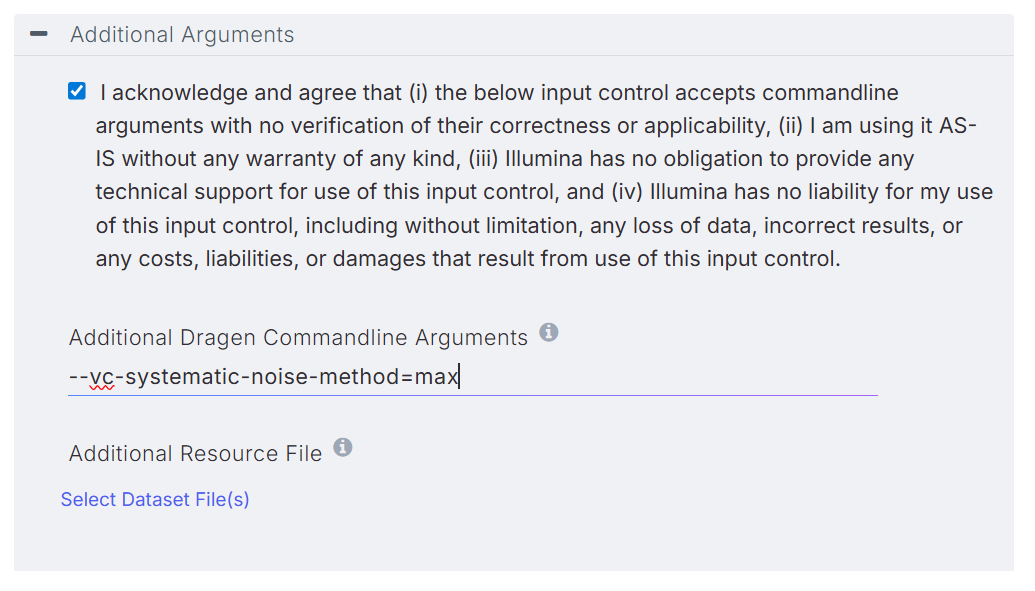Focus the Dragen commandline arguments text field

click(x=472, y=378)
